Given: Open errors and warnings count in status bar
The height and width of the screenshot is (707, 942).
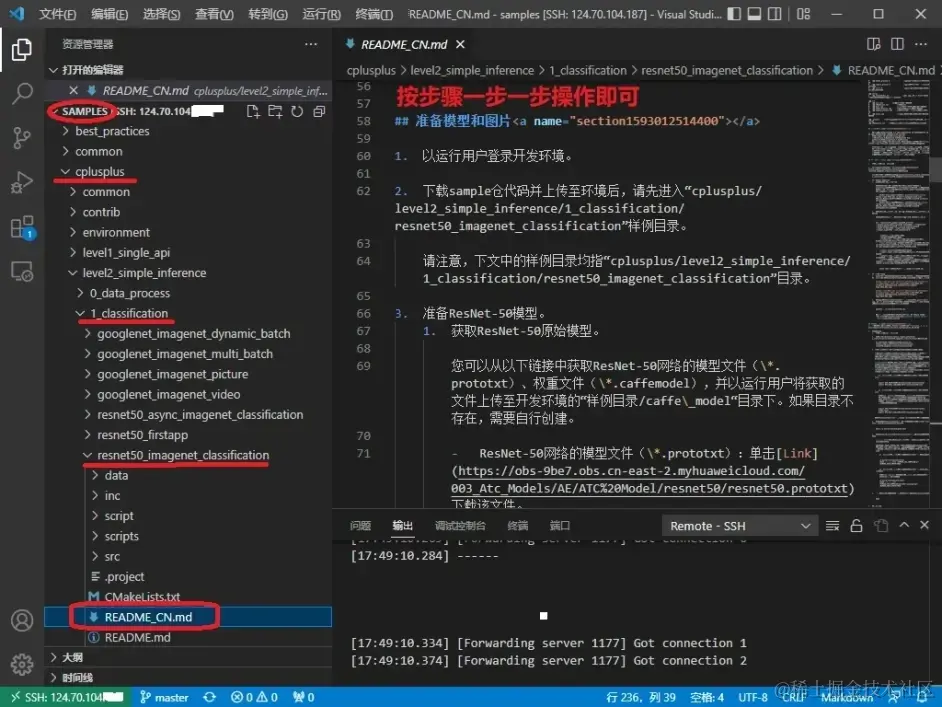Looking at the screenshot, I should [254, 697].
